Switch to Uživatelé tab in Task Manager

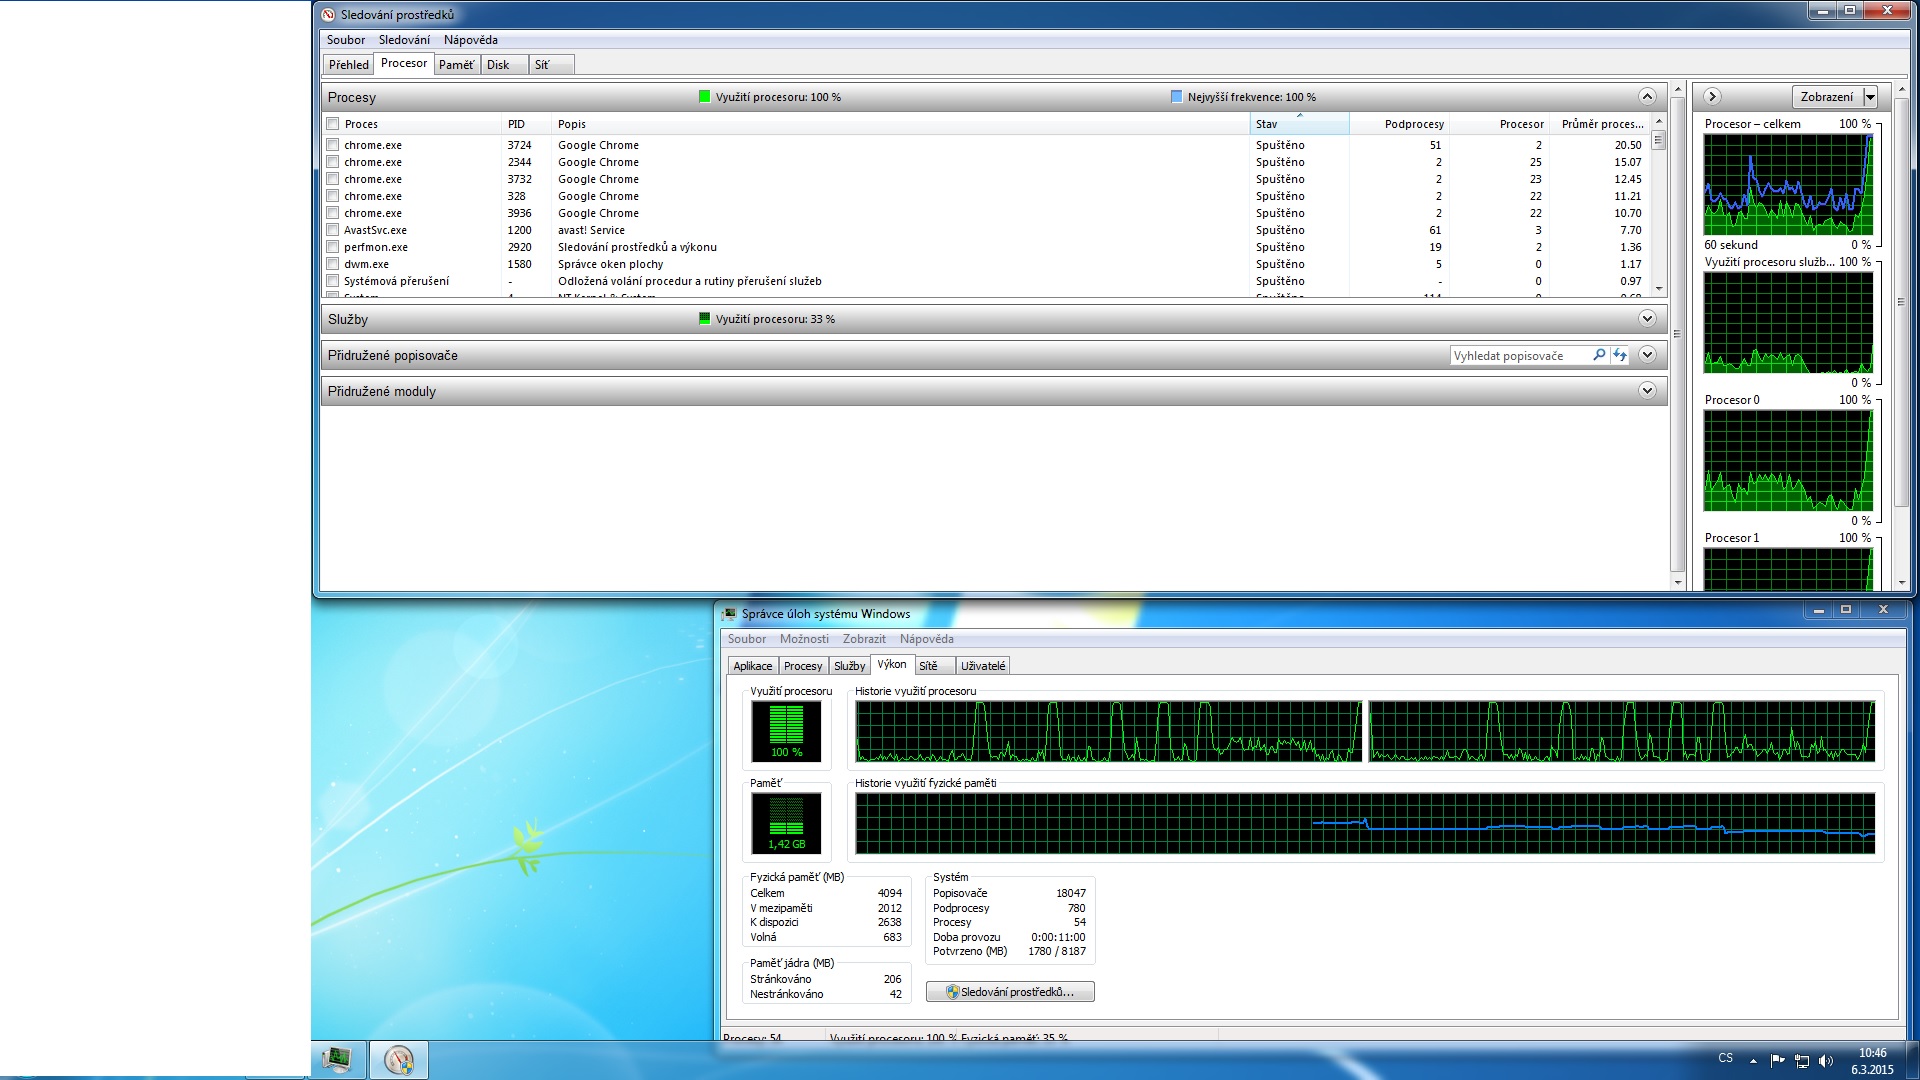[x=983, y=666]
